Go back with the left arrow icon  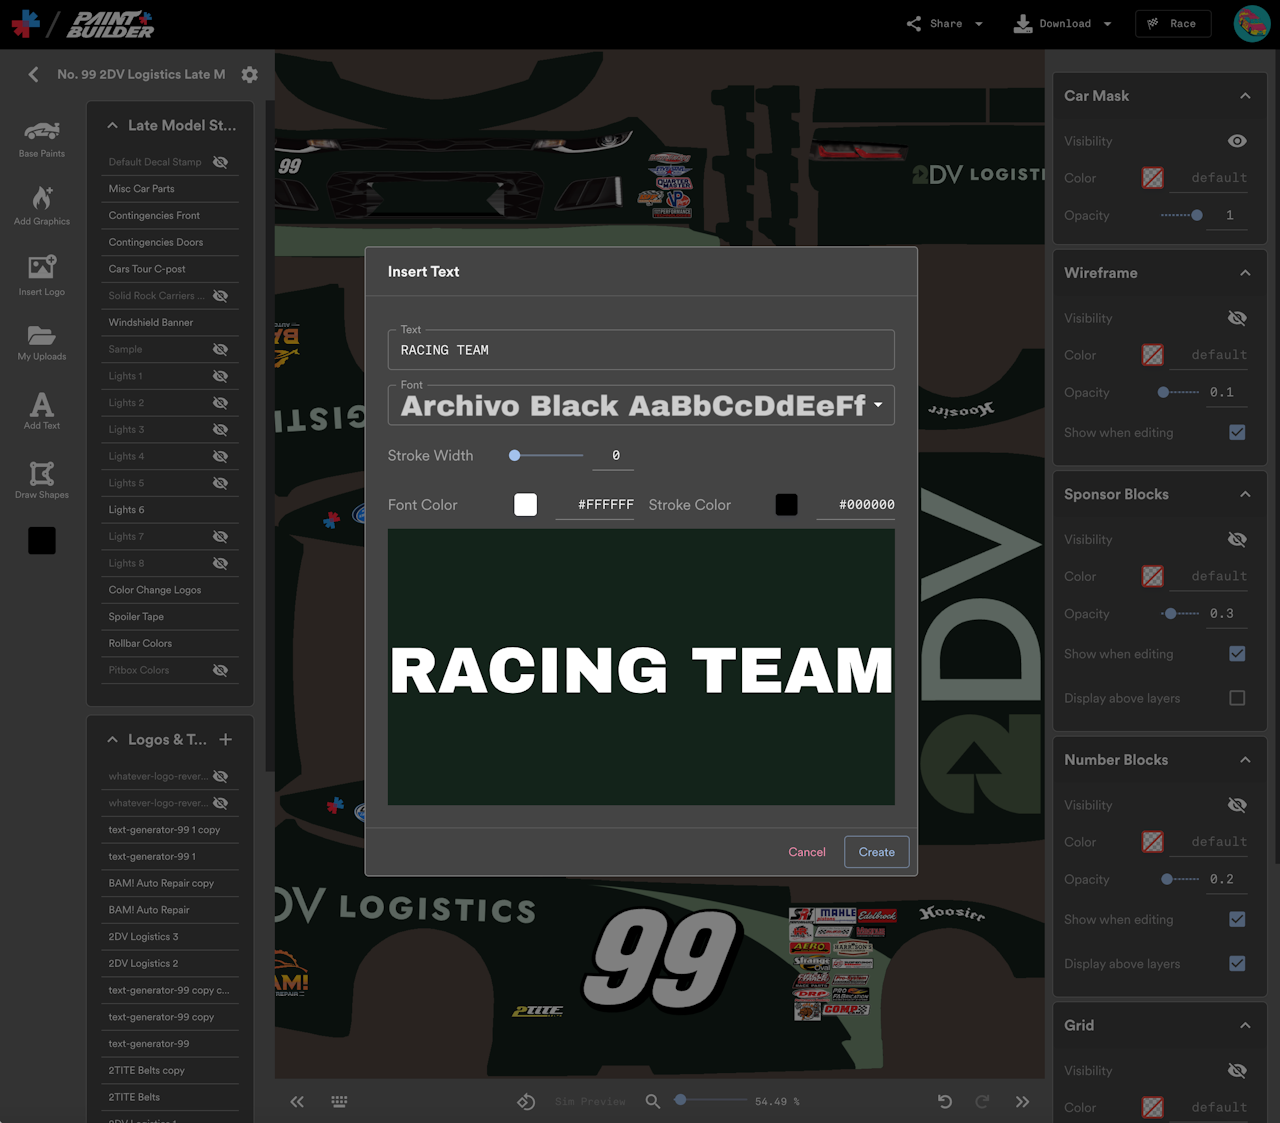pos(33,74)
